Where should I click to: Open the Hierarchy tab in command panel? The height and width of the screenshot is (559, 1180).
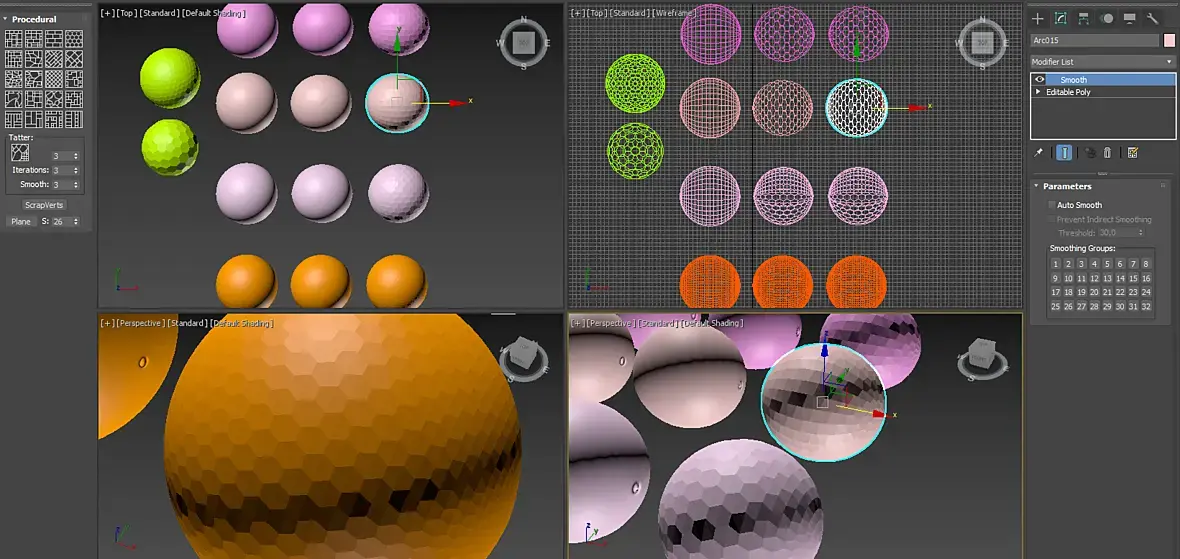tap(1084, 19)
